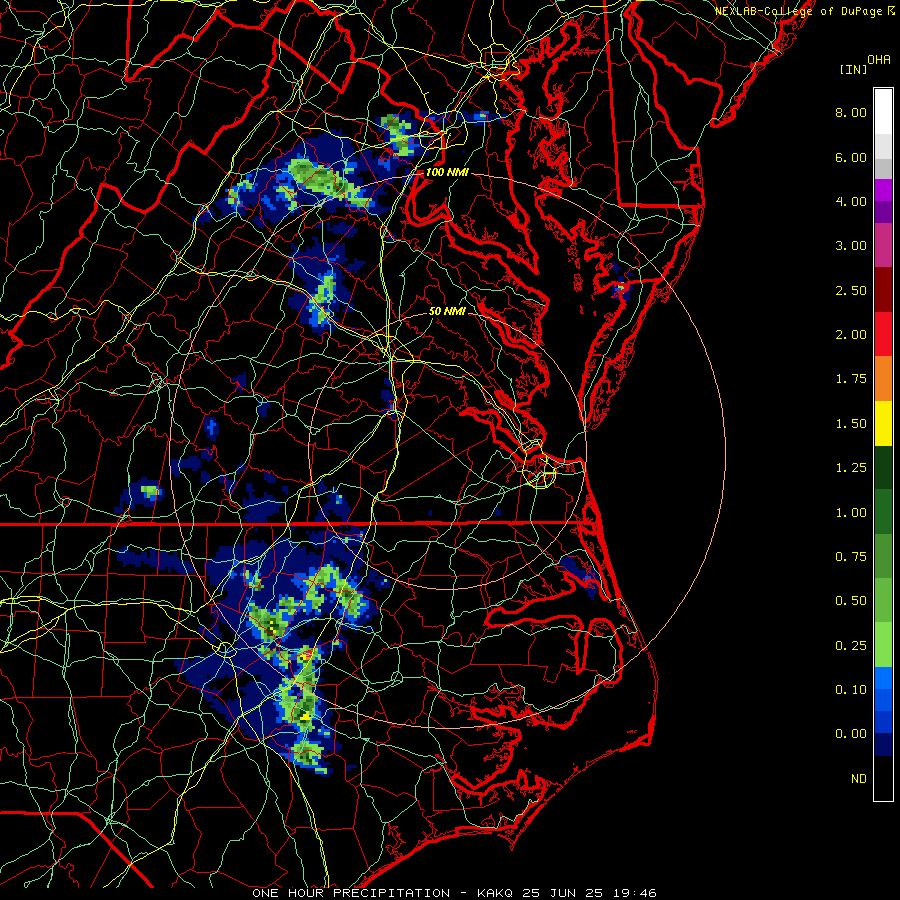Click the 0.10 legend value
Screen dimensions: 900x900
851,690
